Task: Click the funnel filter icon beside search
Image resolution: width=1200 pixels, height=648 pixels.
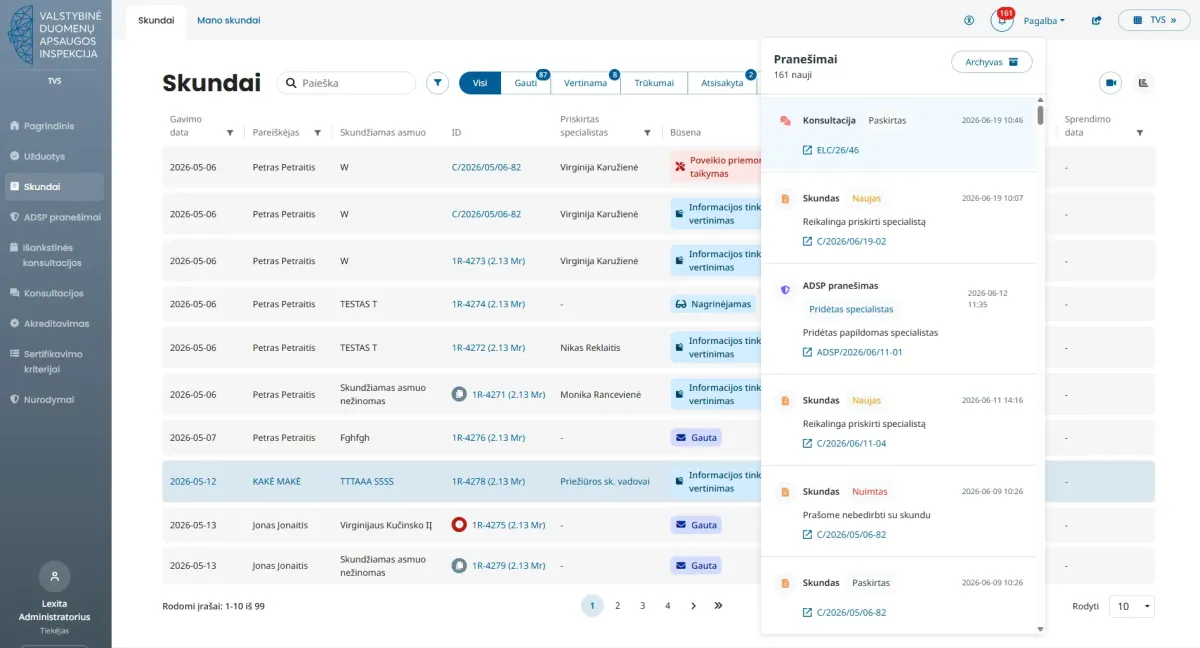Action: coord(437,83)
